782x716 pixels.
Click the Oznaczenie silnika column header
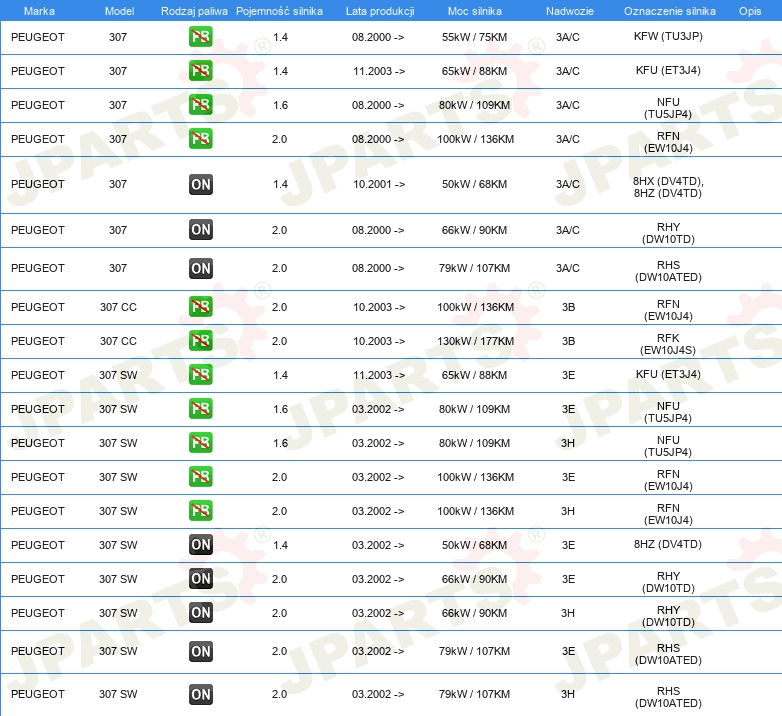point(669,11)
